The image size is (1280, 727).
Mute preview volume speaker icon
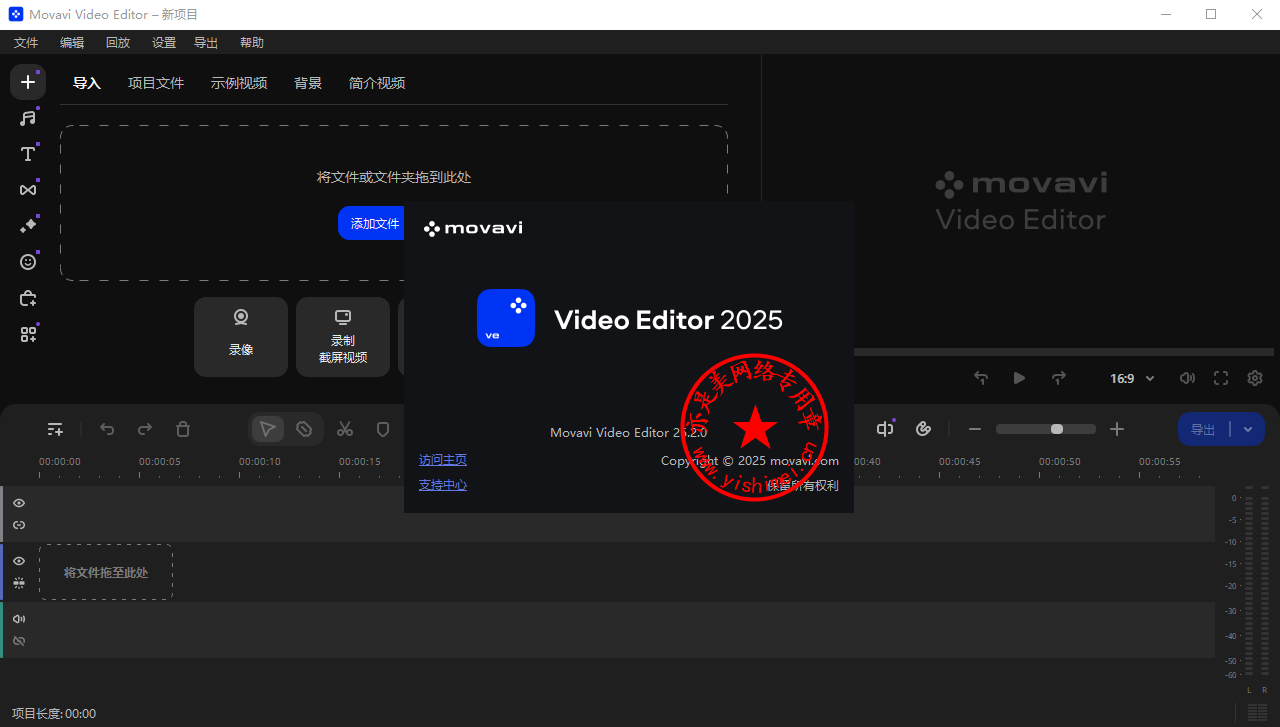coord(1187,378)
